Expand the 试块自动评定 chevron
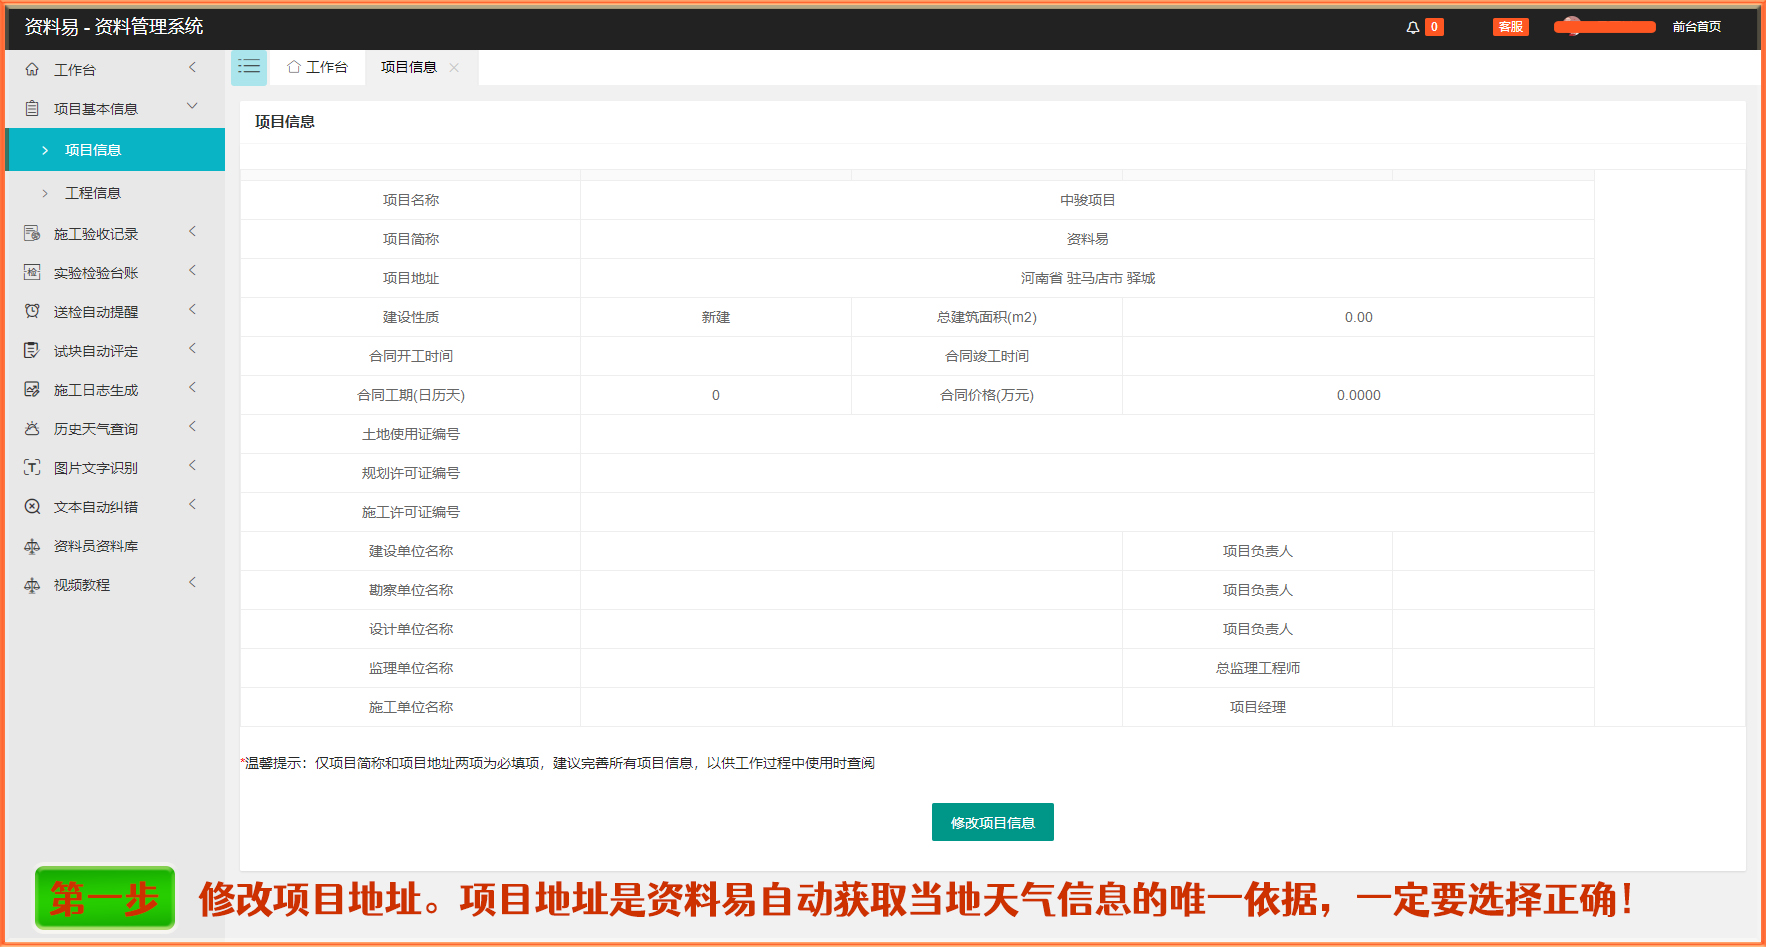This screenshot has width=1766, height=947. (x=192, y=349)
